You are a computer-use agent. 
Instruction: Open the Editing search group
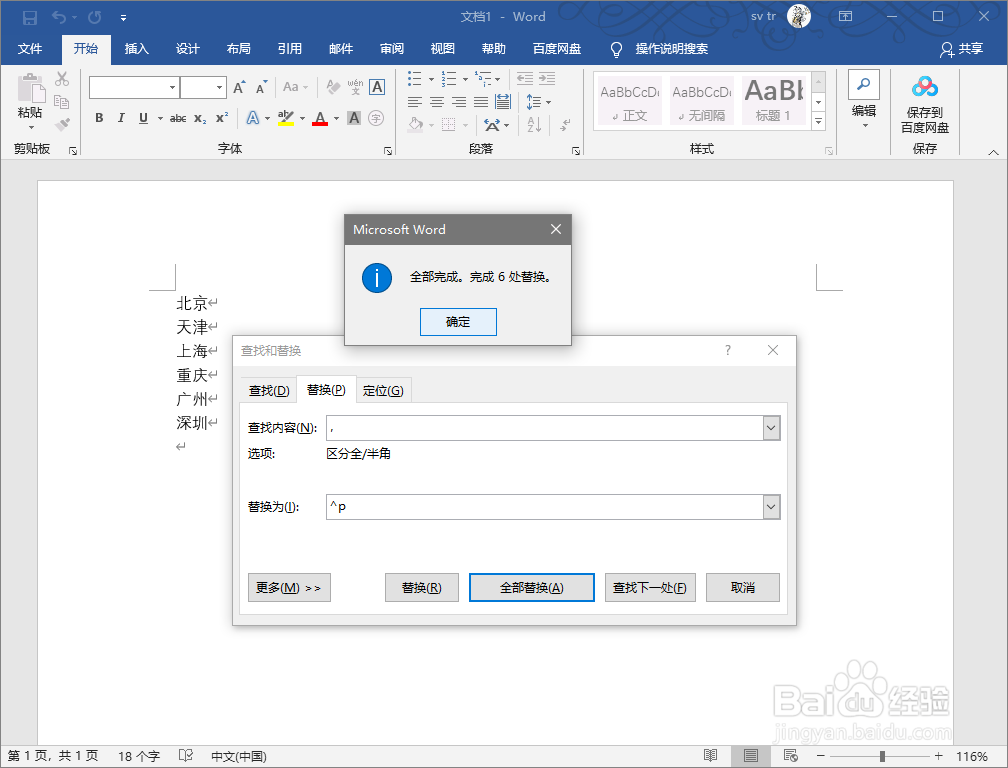coord(864,100)
